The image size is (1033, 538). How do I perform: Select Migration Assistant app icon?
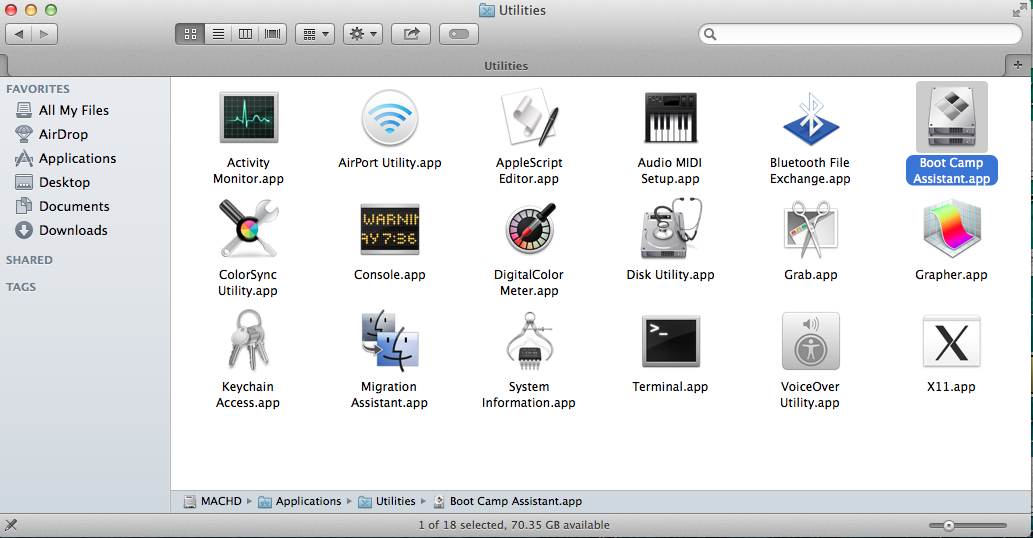(389, 340)
